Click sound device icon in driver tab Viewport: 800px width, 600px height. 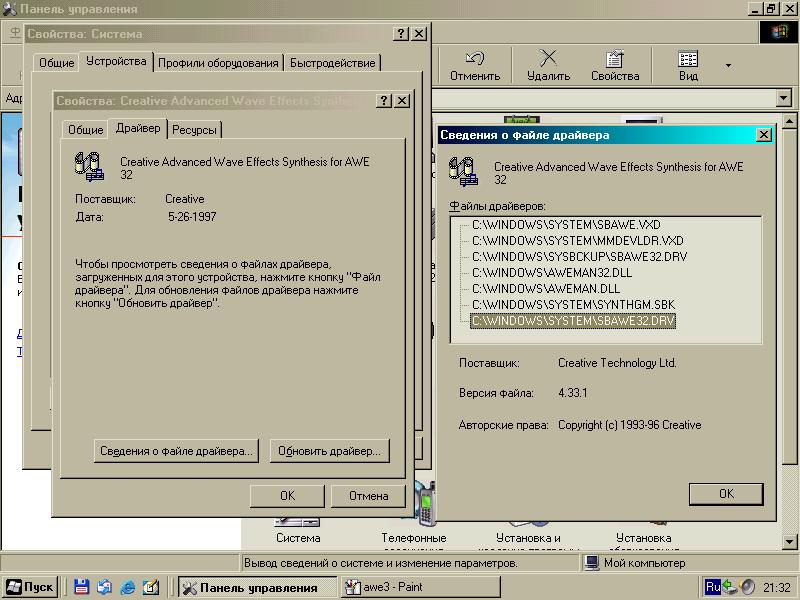pos(90,166)
